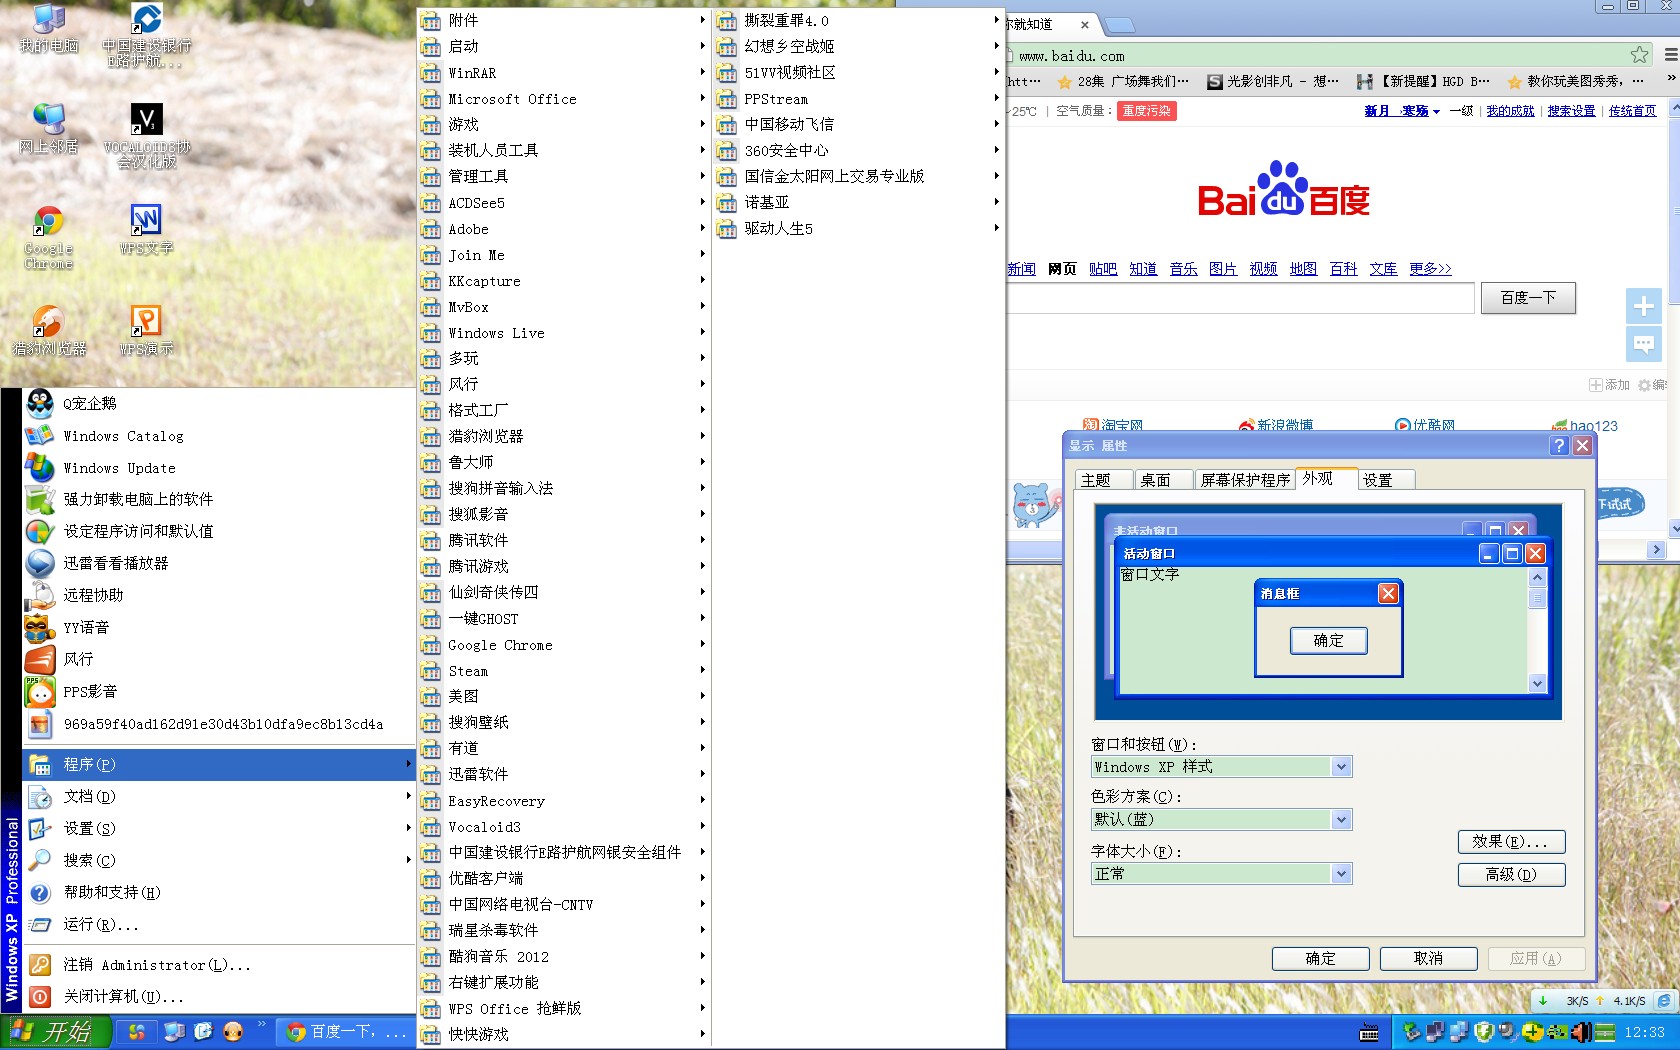The width and height of the screenshot is (1680, 1050).
Task: Click the preview window scrollbar down arrow
Action: pos(1538,684)
